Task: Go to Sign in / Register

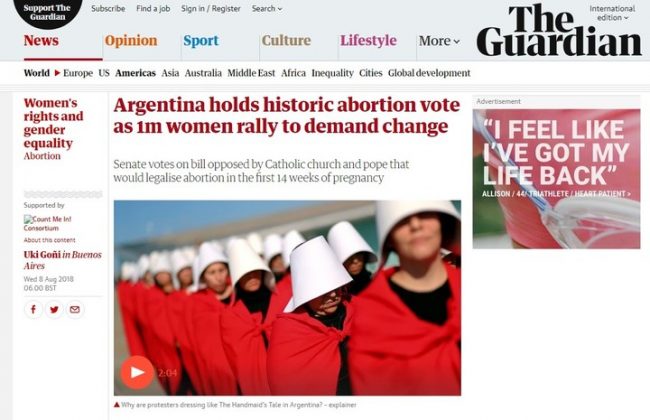Action: point(211,8)
